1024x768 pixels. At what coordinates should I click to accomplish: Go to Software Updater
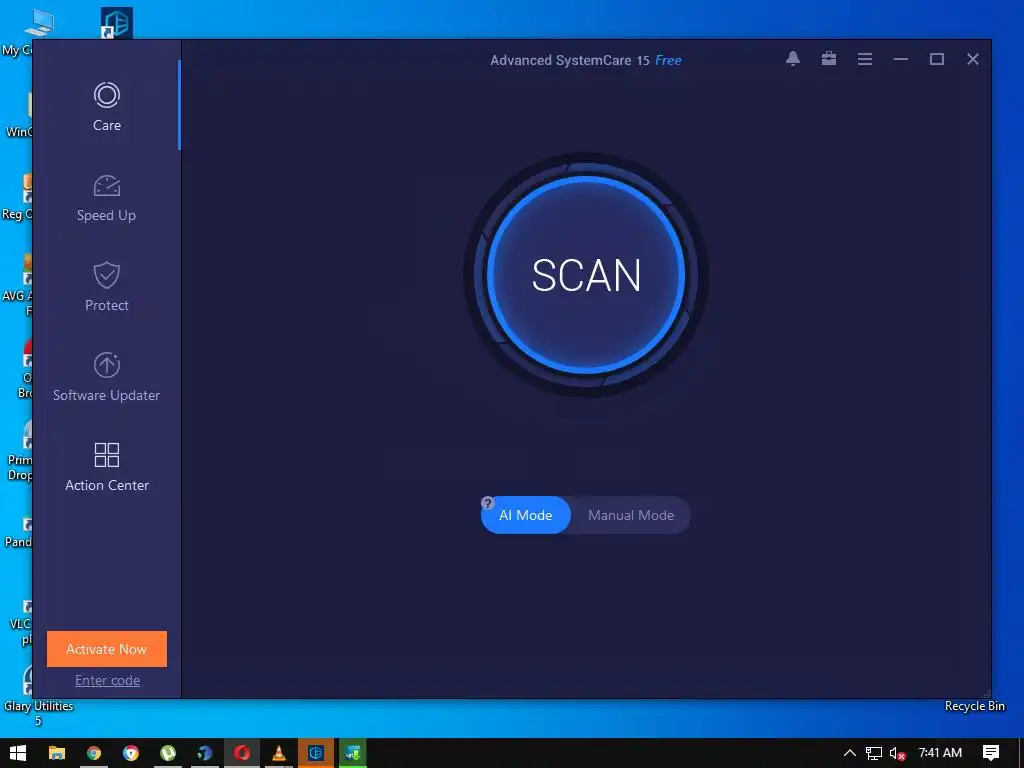point(106,377)
